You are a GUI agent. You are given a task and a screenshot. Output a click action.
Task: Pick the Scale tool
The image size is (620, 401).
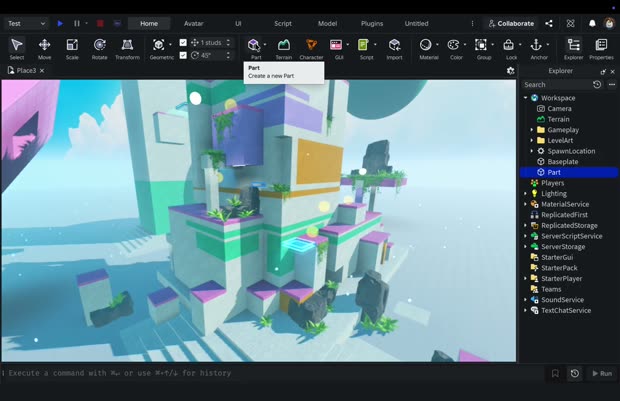tap(72, 48)
